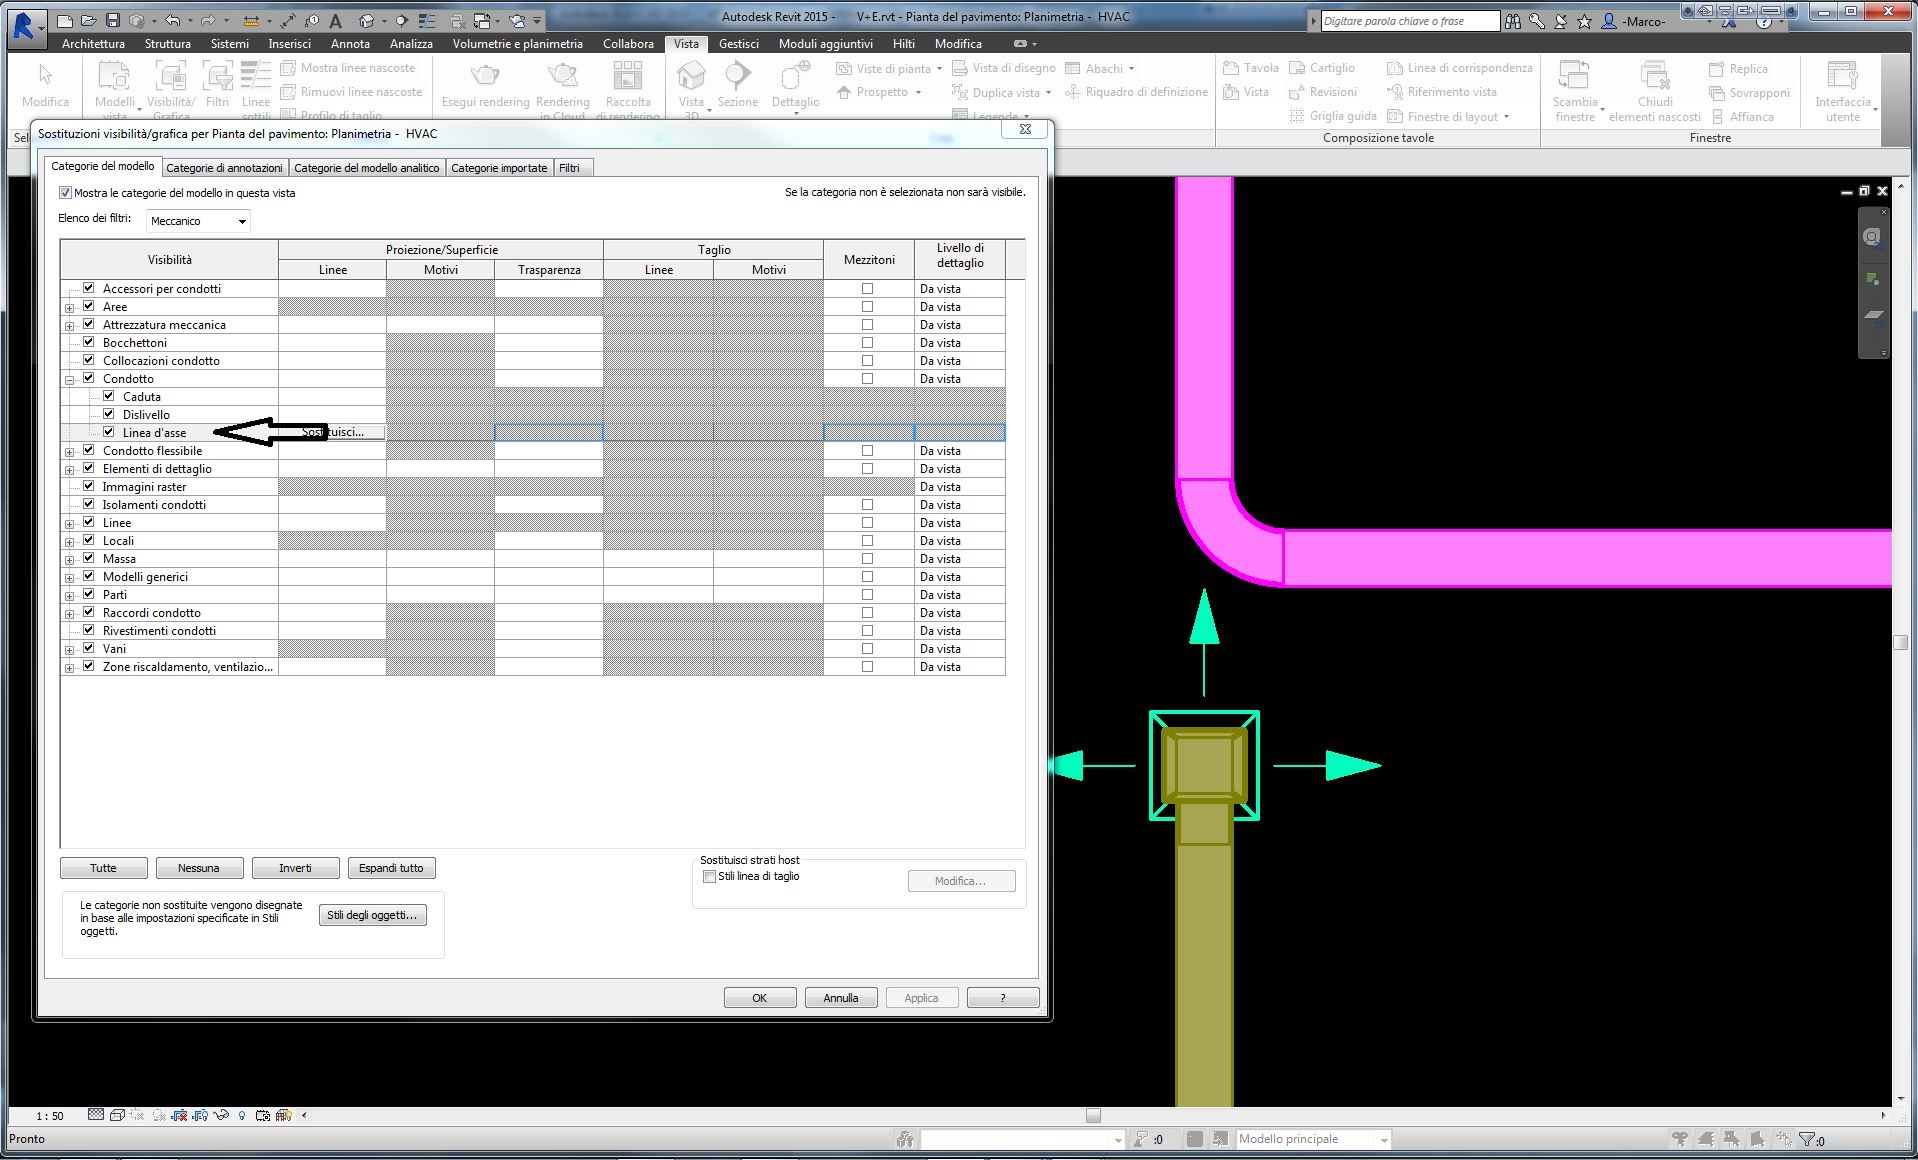The image size is (1918, 1160).
Task: Click the horizontal scrollbar thumb under the drawing view
Action: click(x=1093, y=1116)
